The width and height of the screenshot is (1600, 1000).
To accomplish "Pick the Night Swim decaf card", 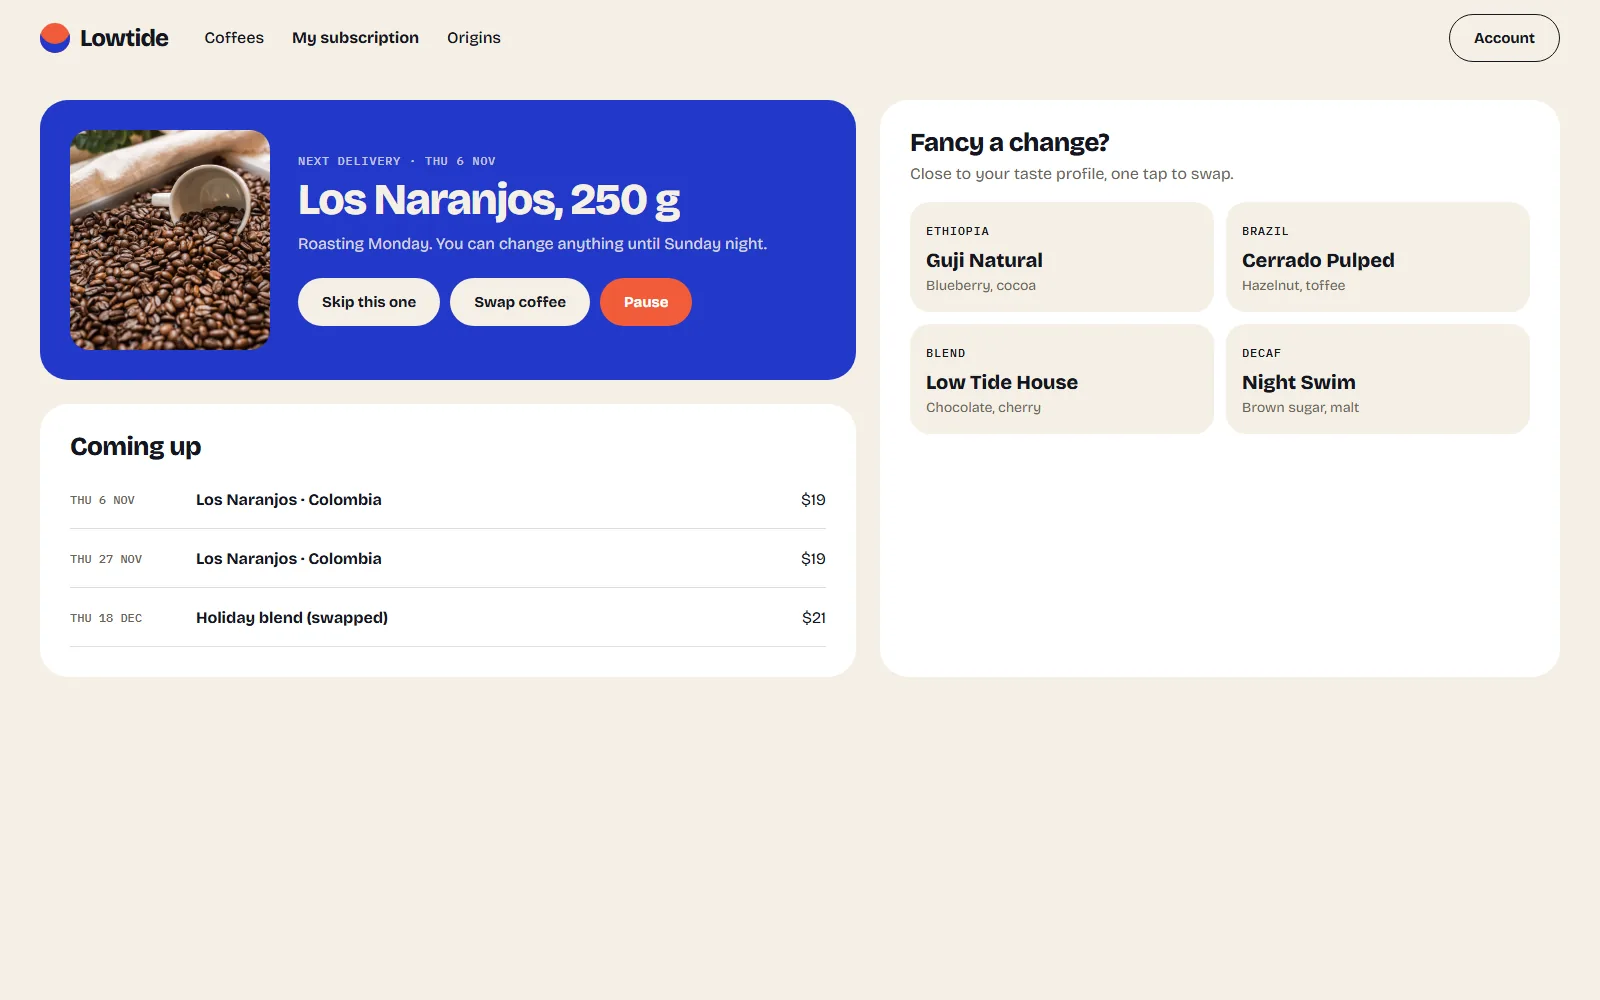I will pyautogui.click(x=1378, y=379).
